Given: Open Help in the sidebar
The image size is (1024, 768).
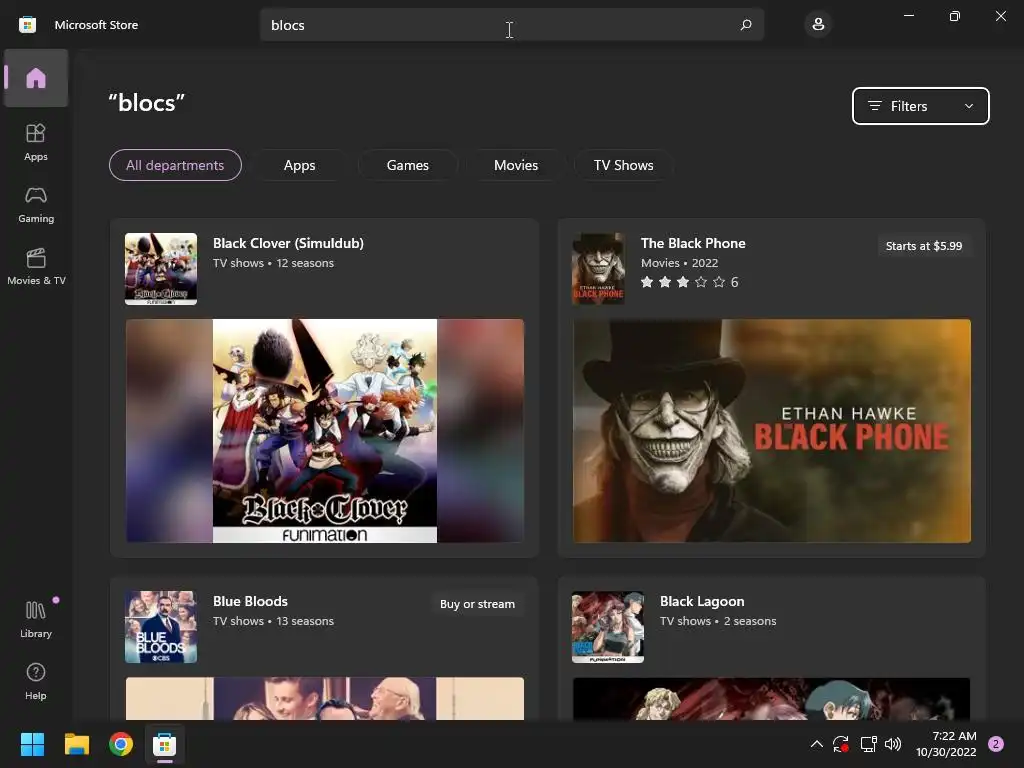Looking at the screenshot, I should [x=36, y=681].
